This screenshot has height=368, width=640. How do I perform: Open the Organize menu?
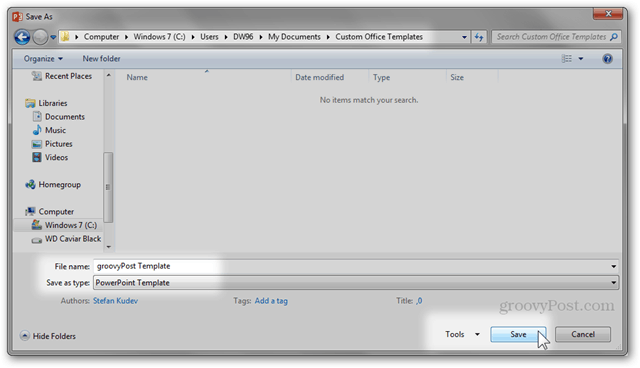click(x=43, y=59)
